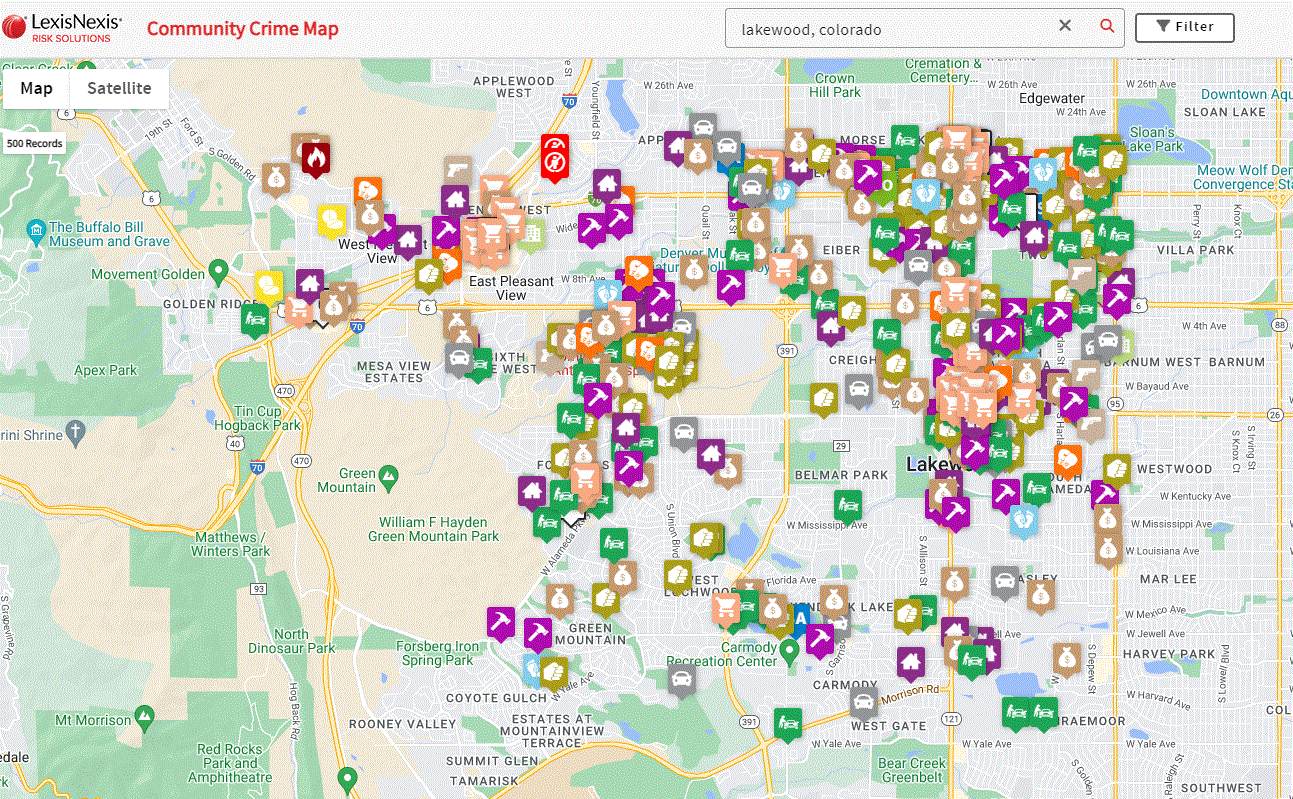The height and width of the screenshot is (799, 1293).
Task: Click the Matthews / Winters Park label
Action: point(231,544)
